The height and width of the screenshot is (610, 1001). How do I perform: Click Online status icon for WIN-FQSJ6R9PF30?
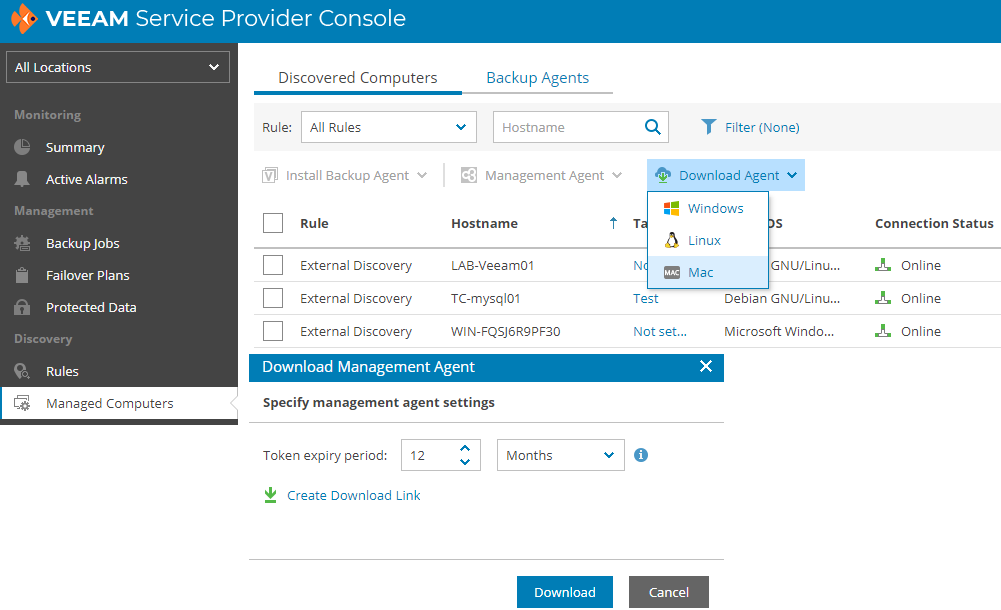click(x=883, y=331)
